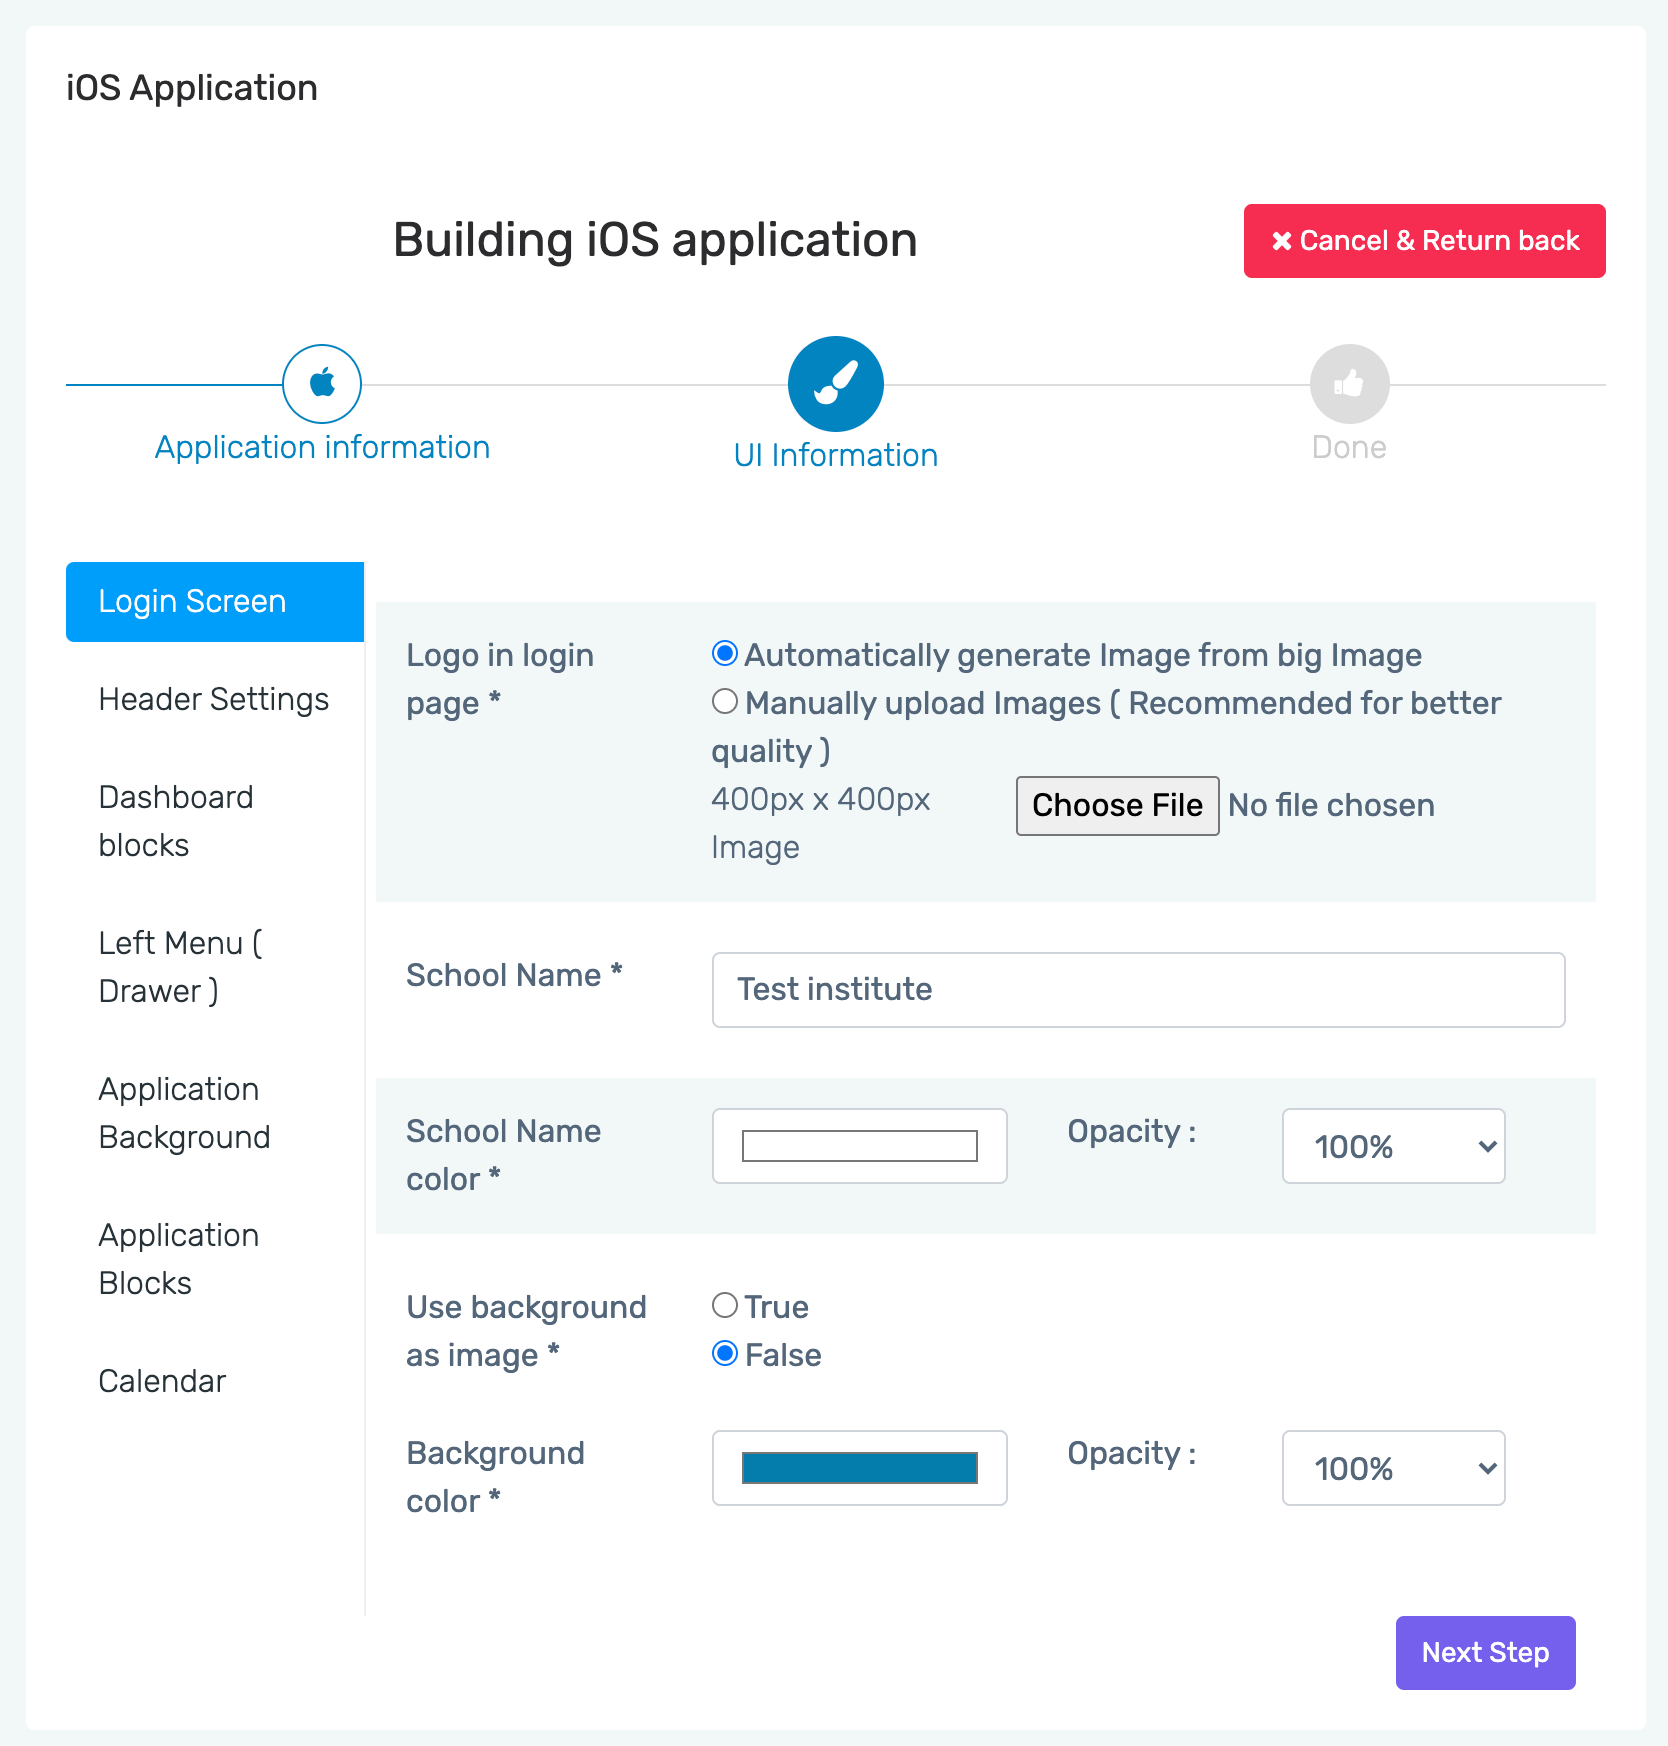Click the thumbs-up Done step icon
The height and width of the screenshot is (1746, 1668).
[x=1350, y=384]
